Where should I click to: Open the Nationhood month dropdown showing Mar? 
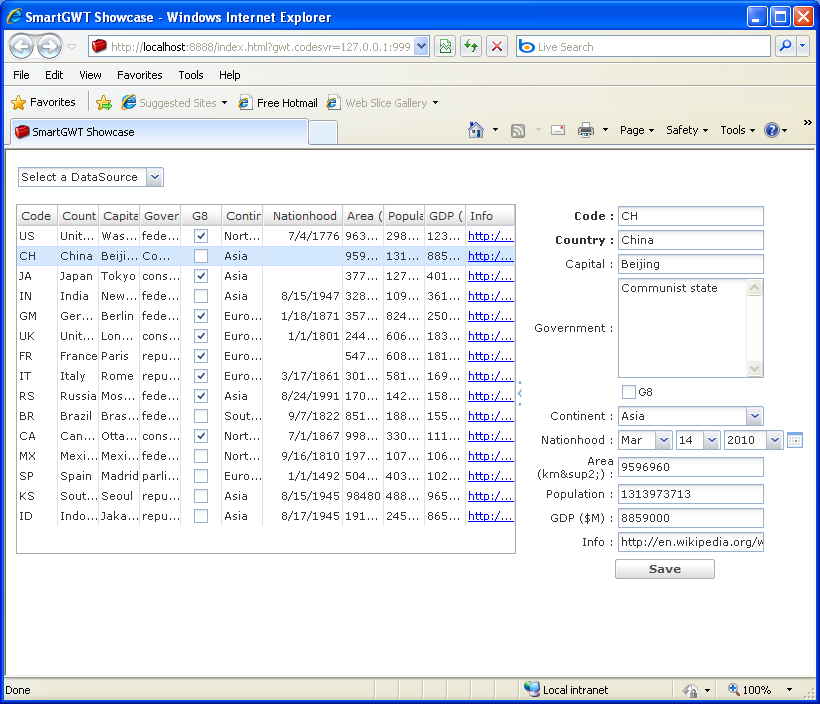pyautogui.click(x=664, y=440)
